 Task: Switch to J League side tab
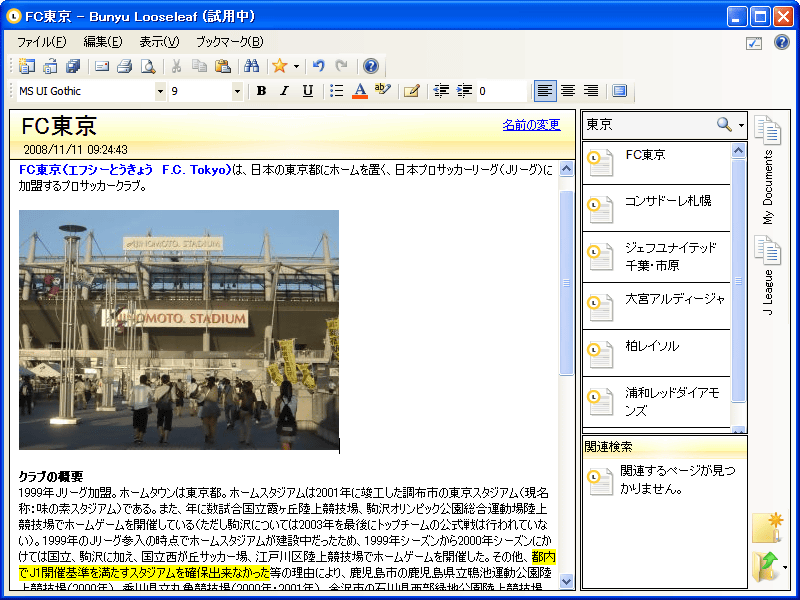click(768, 276)
